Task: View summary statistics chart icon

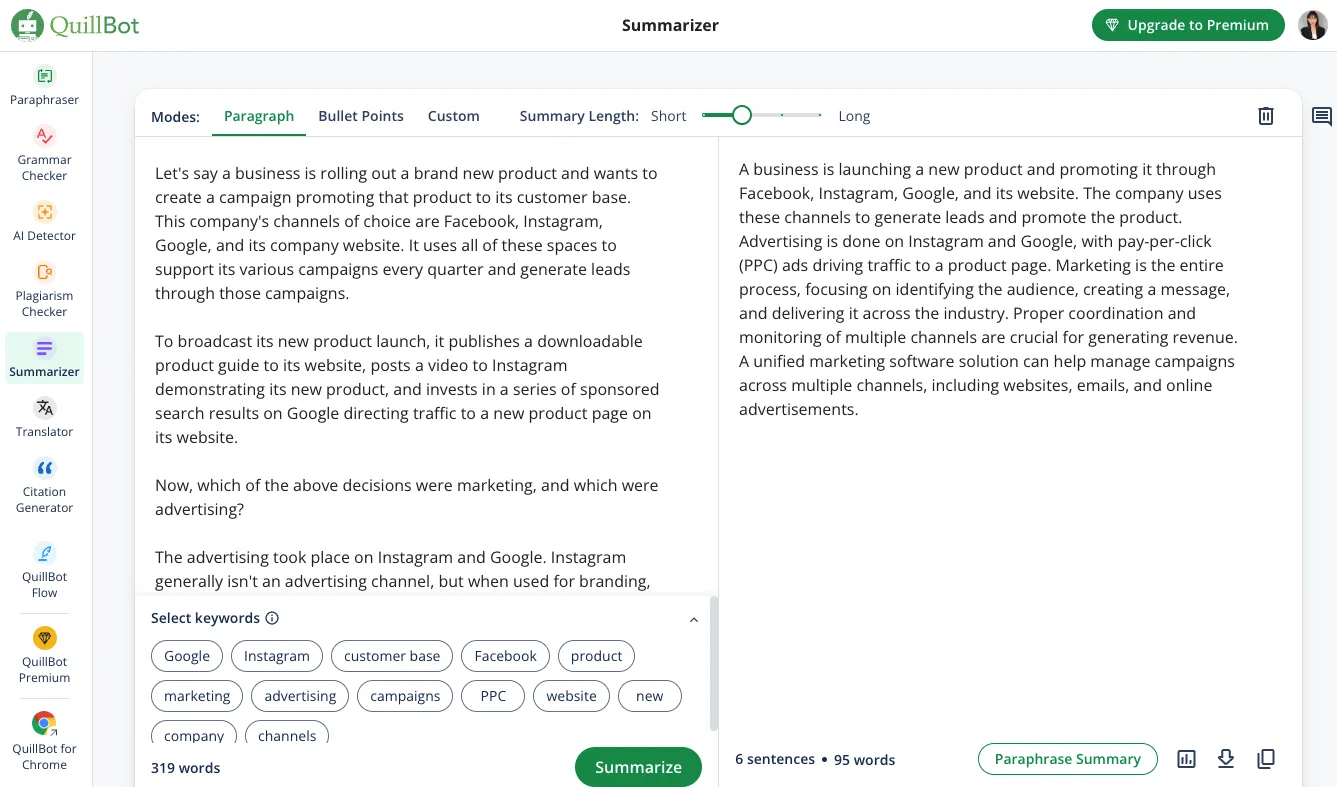Action: click(x=1186, y=759)
